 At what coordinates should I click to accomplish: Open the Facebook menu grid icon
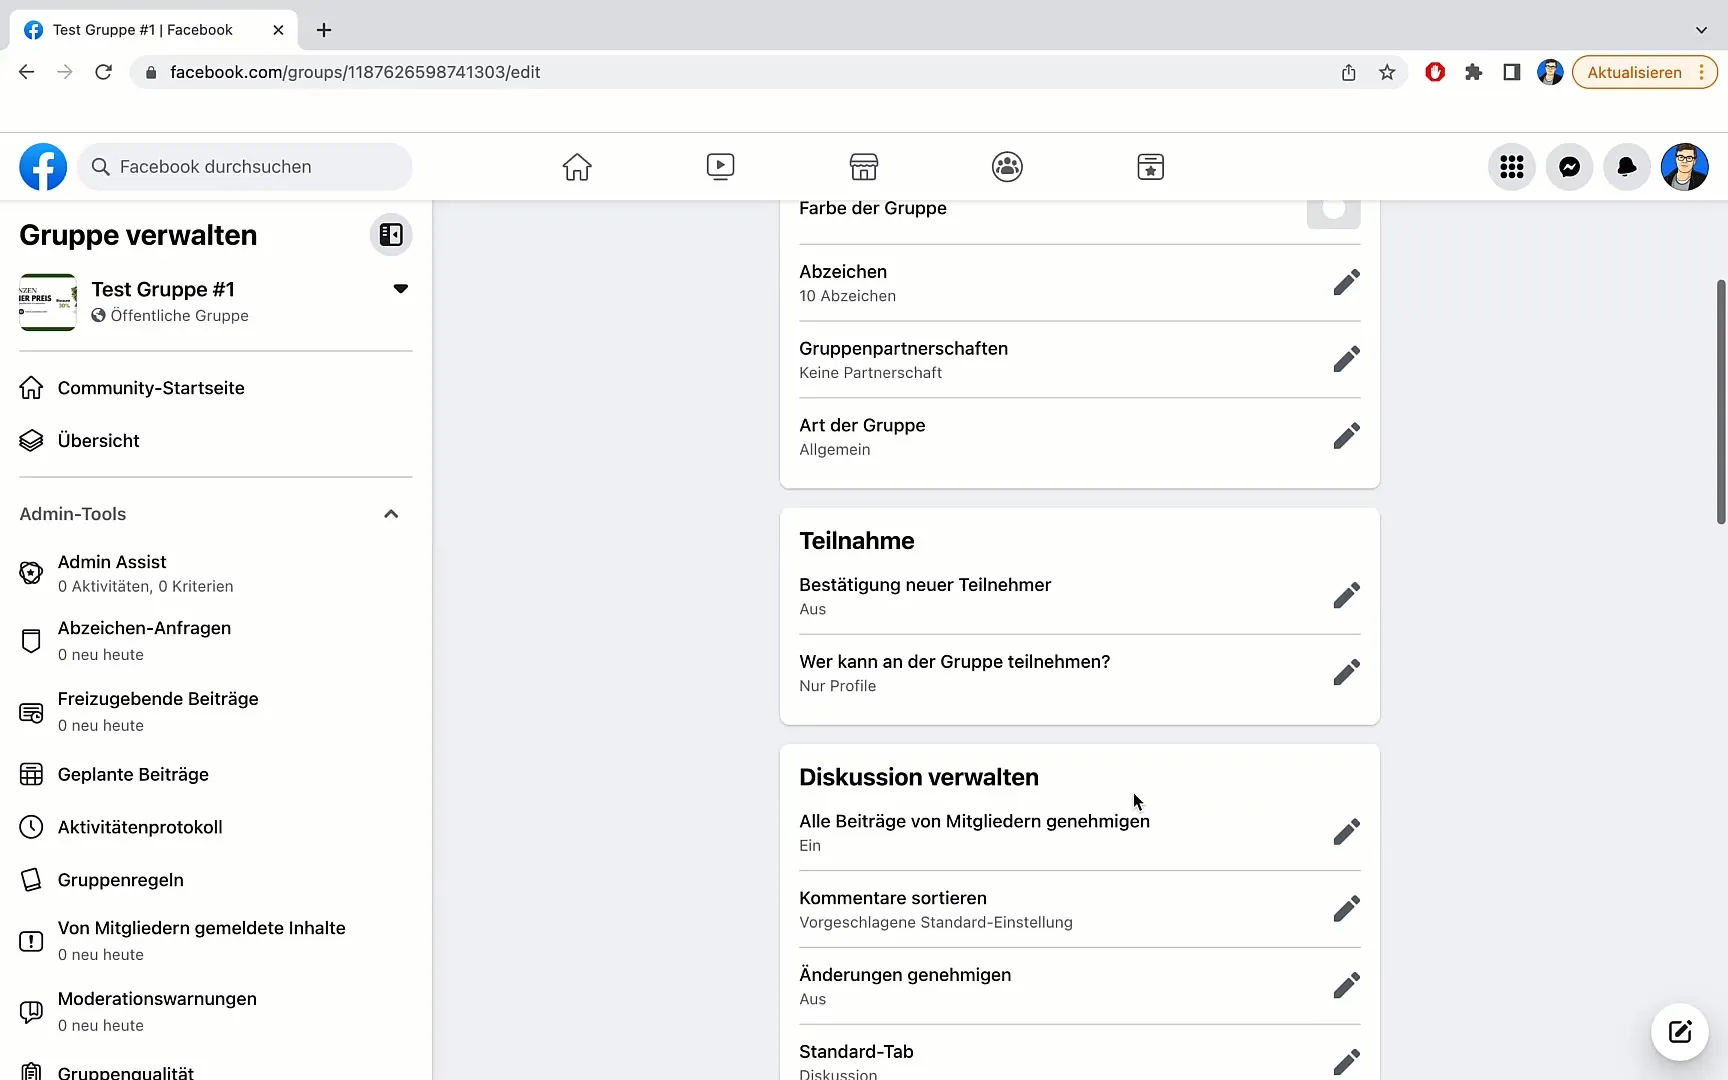pos(1511,167)
